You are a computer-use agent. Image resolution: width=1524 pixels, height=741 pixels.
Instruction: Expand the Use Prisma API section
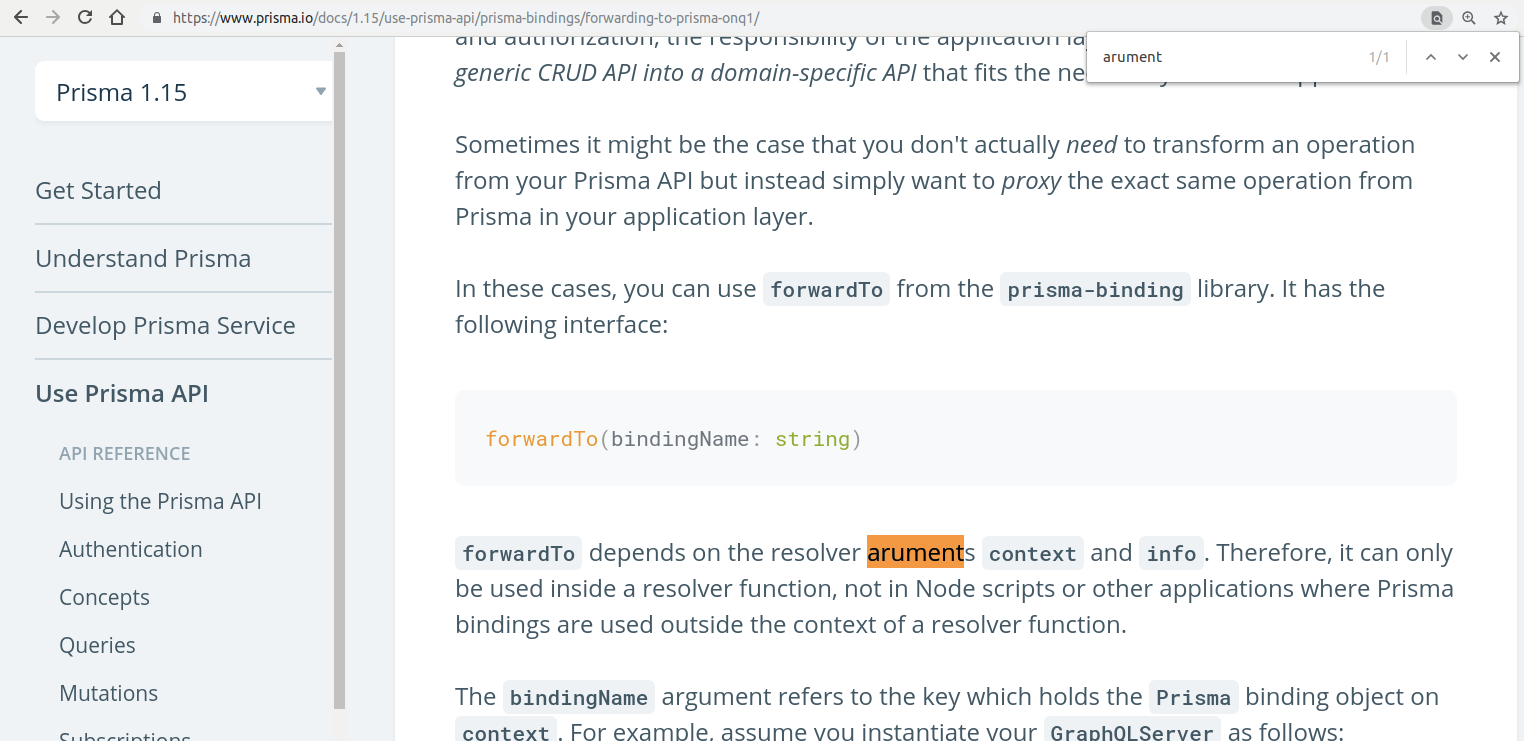pyautogui.click(x=121, y=393)
